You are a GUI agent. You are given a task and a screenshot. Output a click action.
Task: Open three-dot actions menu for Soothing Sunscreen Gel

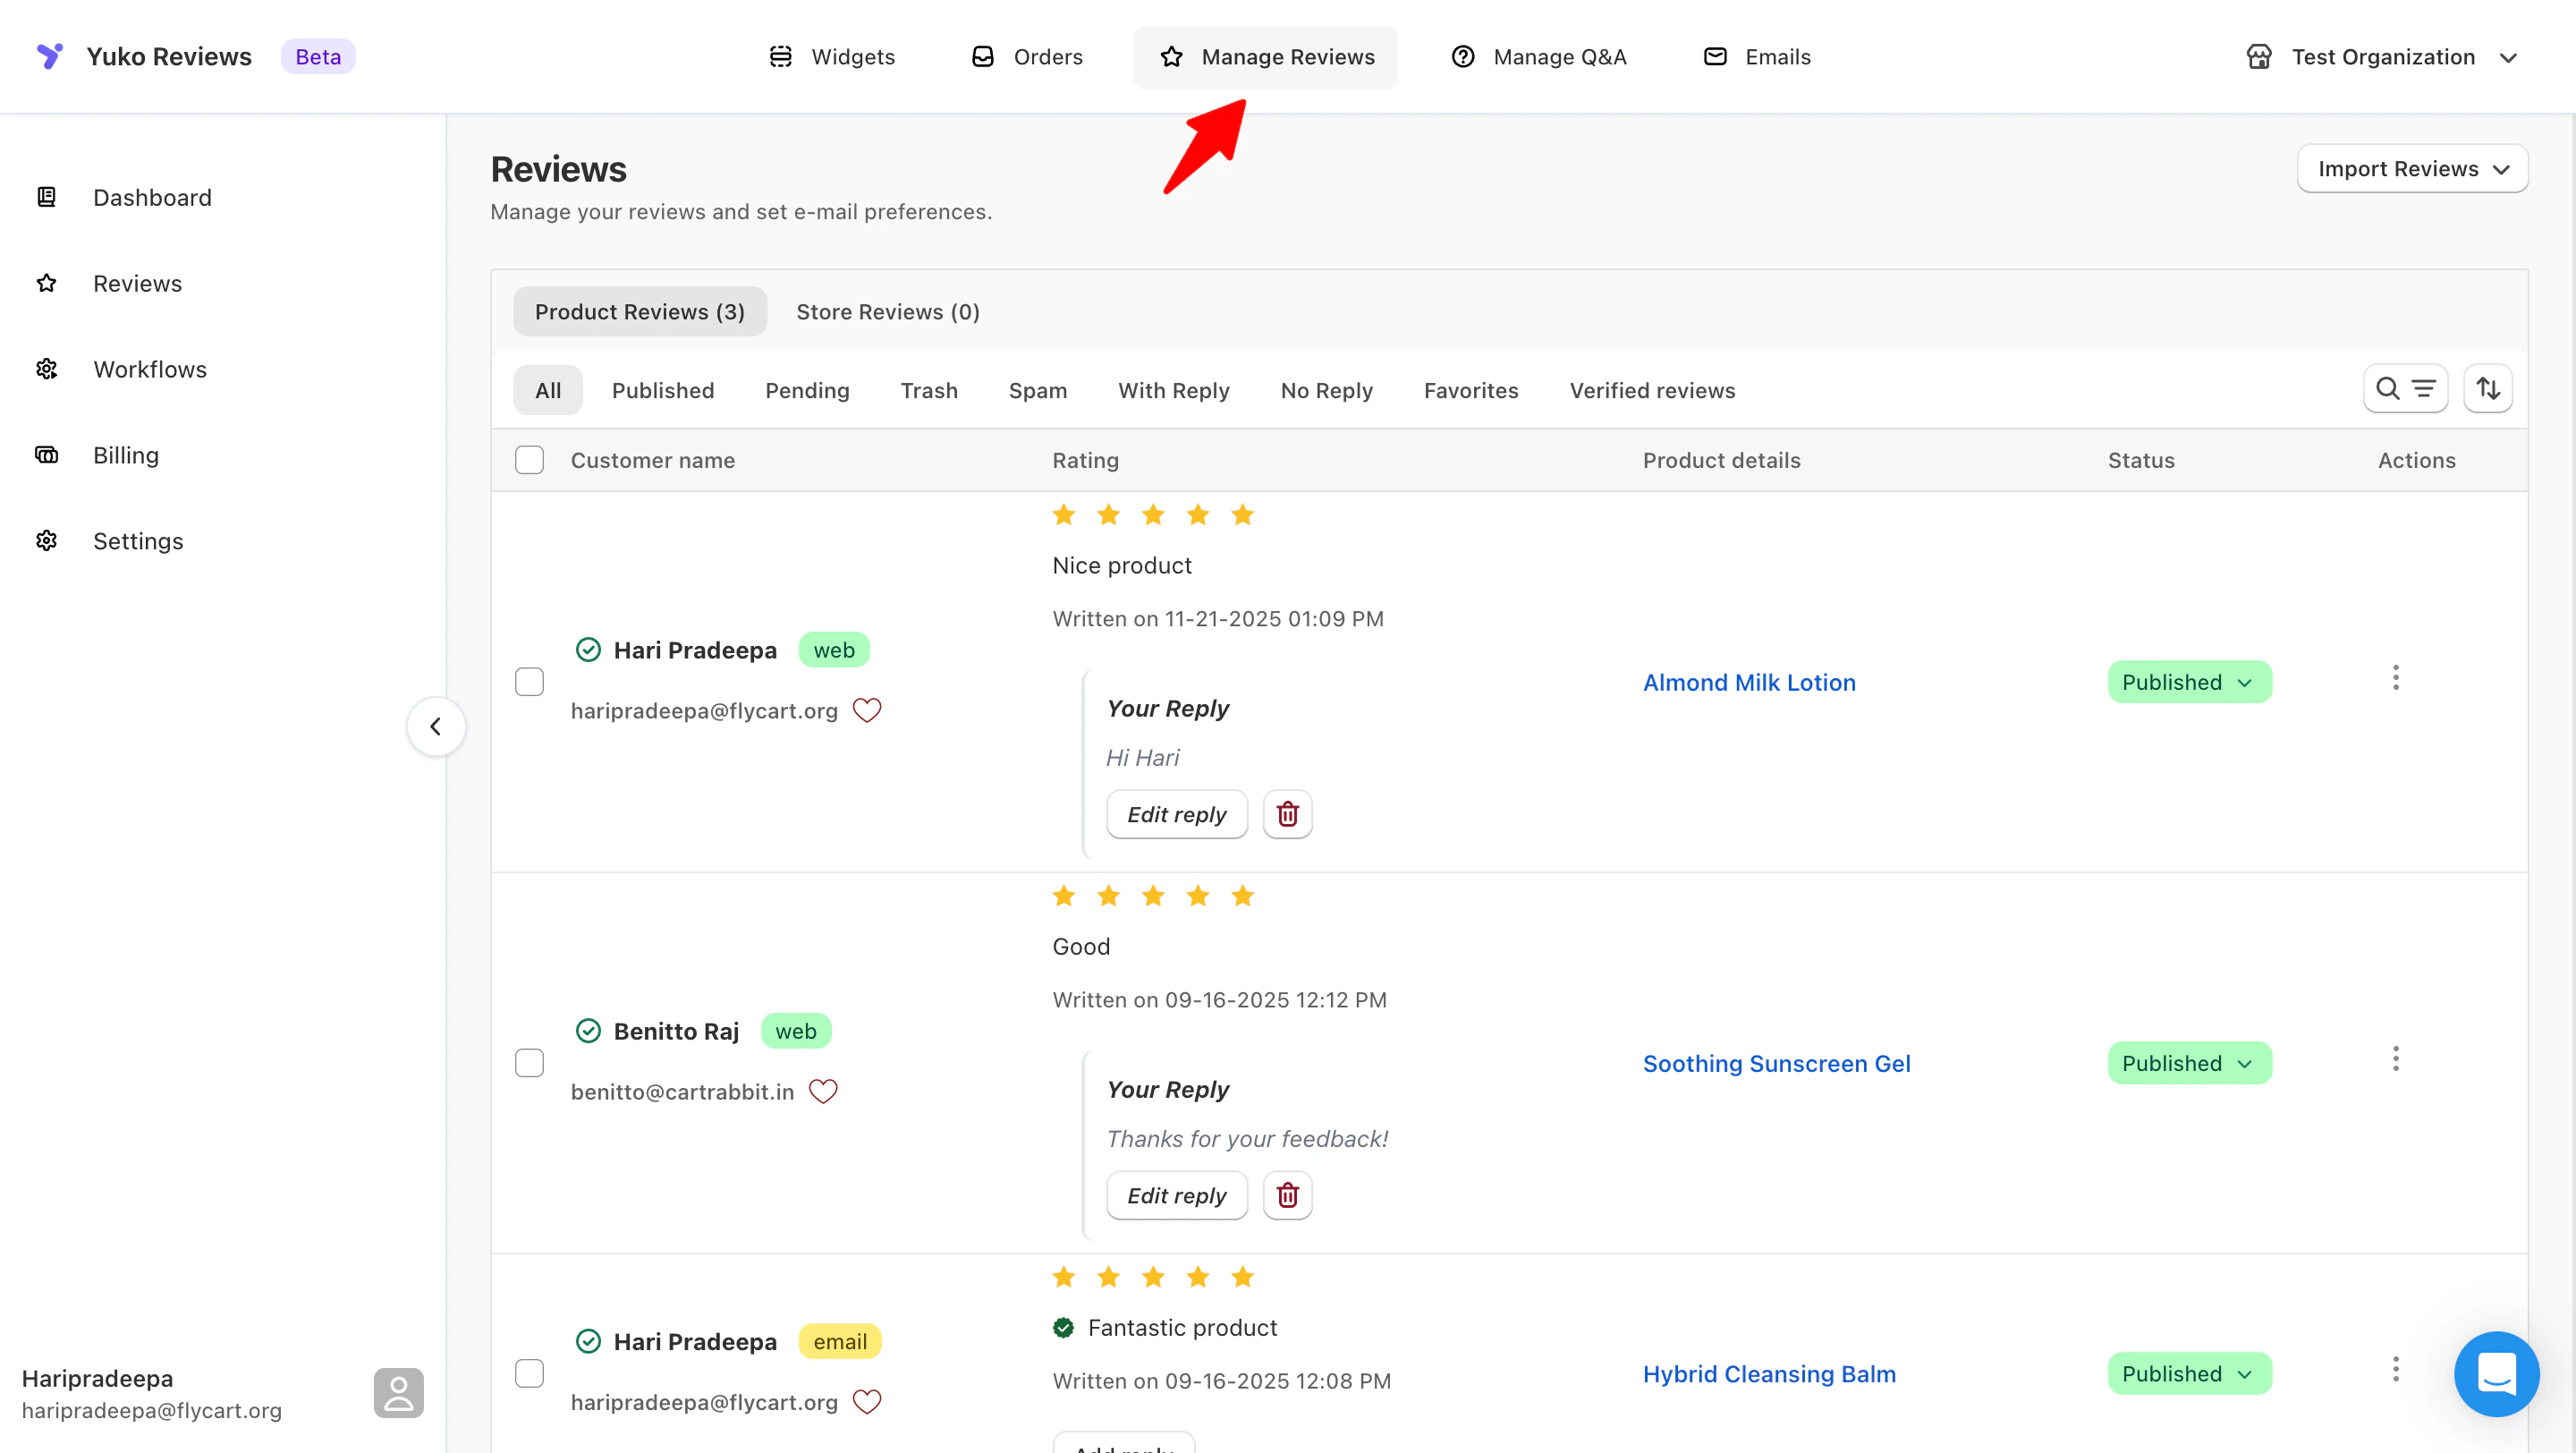2395,1059
